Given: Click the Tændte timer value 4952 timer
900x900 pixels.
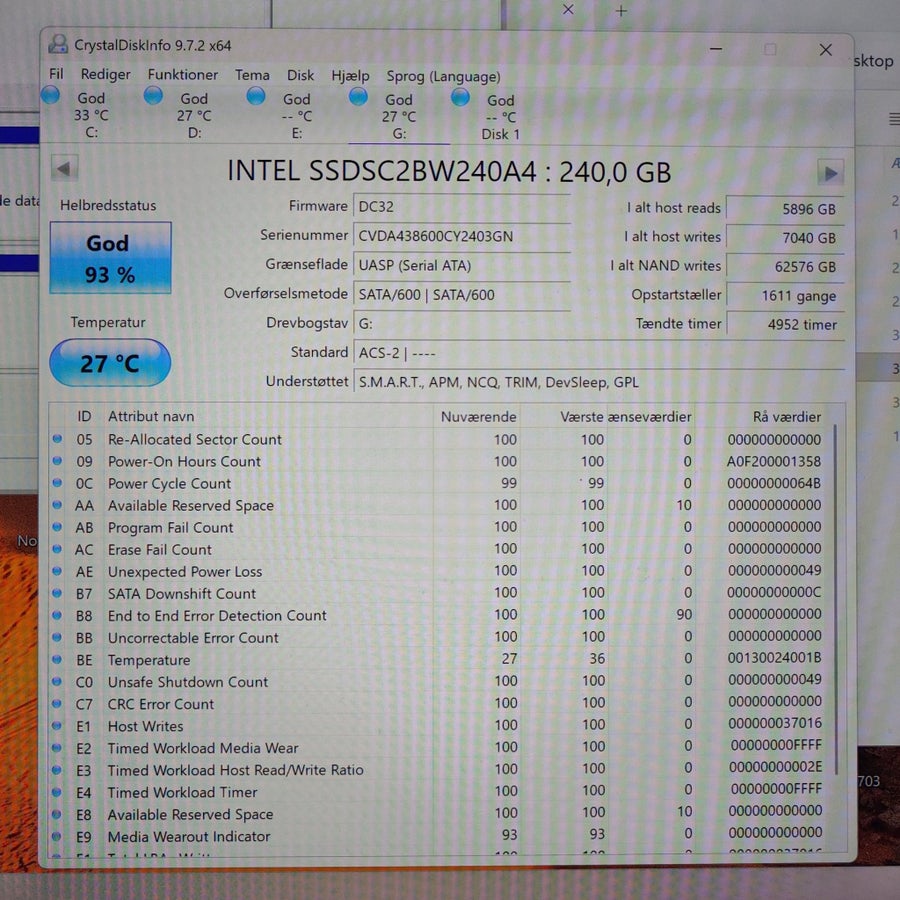Looking at the screenshot, I should pyautogui.click(x=785, y=324).
